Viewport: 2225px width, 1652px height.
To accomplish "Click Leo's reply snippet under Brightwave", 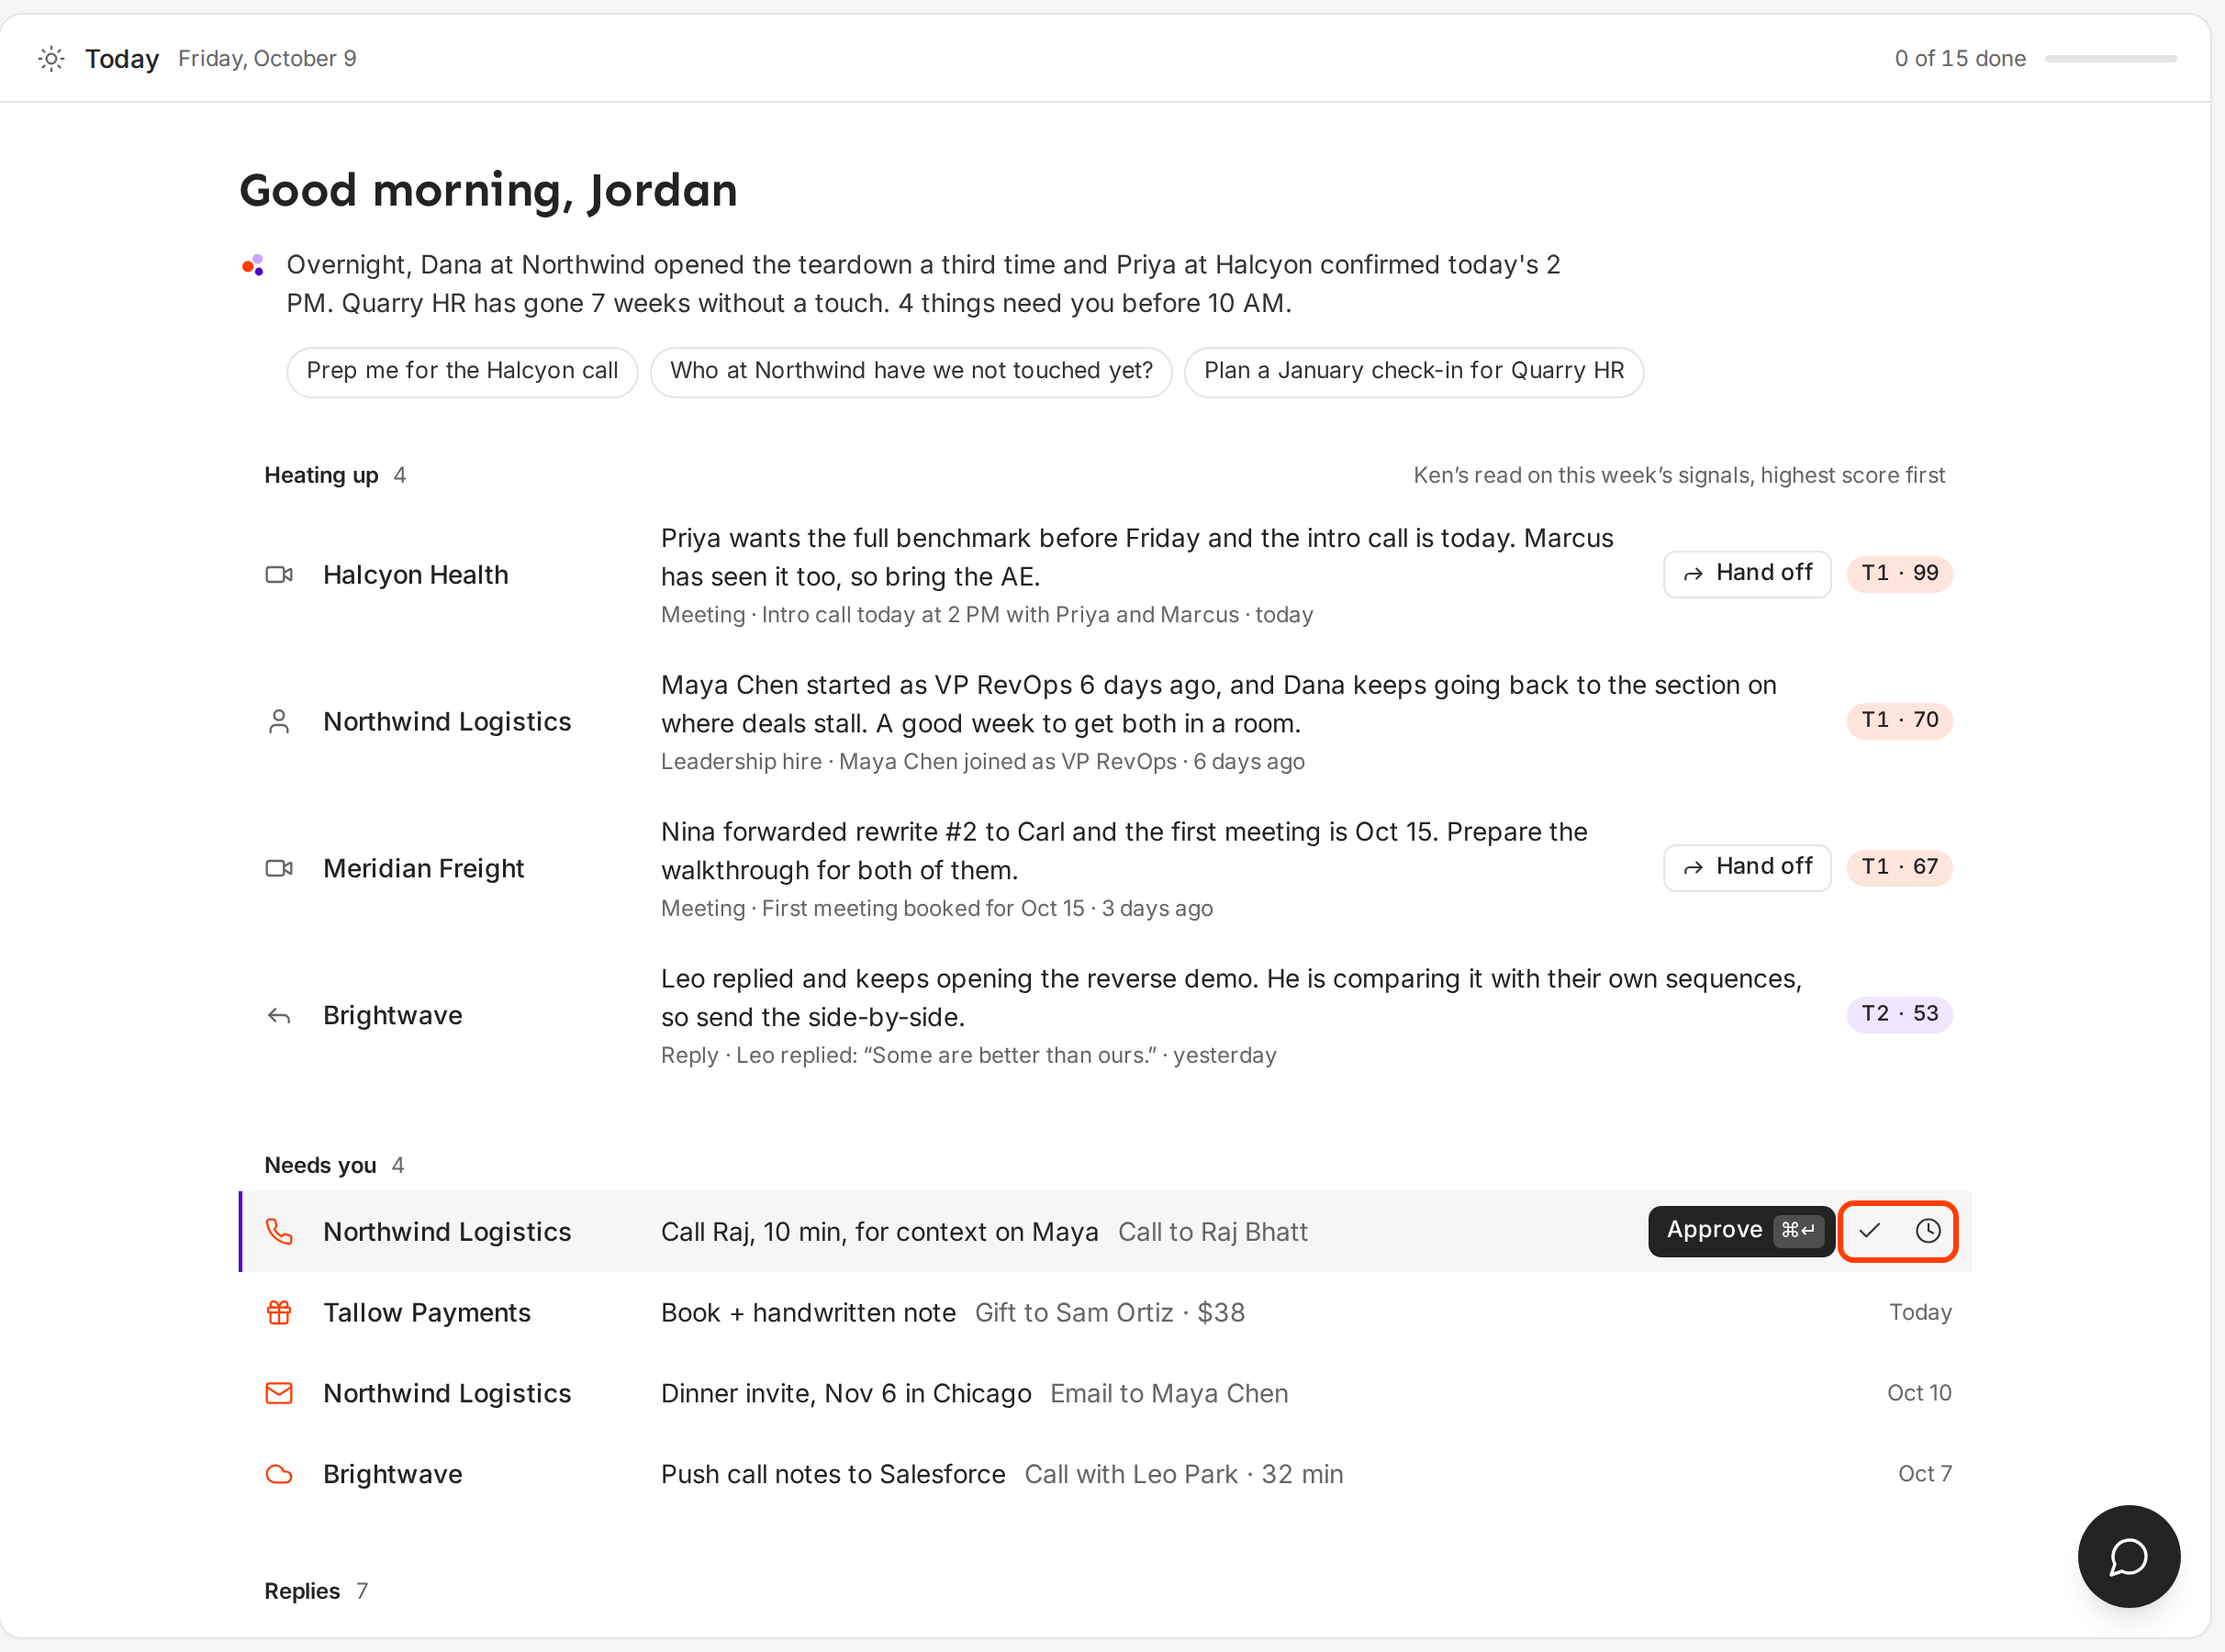I will pyautogui.click(x=968, y=1056).
